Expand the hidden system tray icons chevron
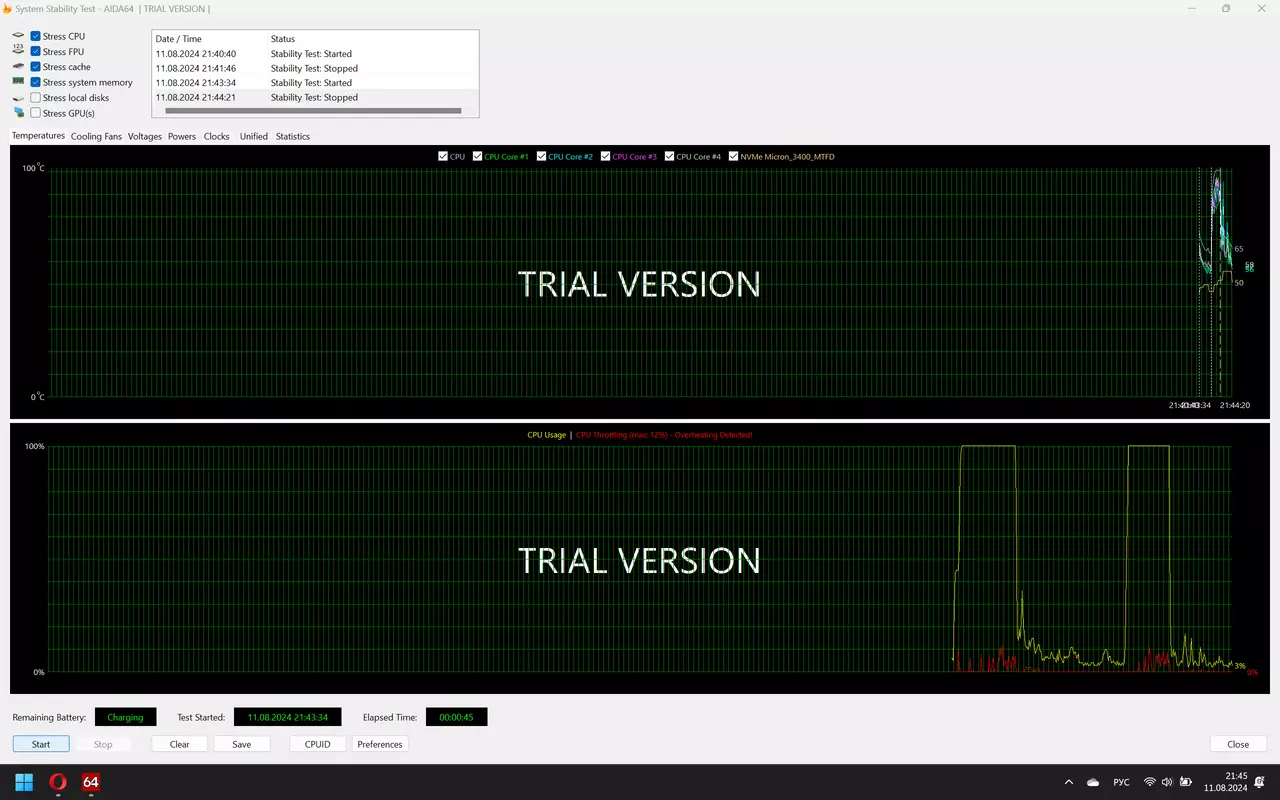Screen dimensions: 1280x800 [x=1068, y=782]
